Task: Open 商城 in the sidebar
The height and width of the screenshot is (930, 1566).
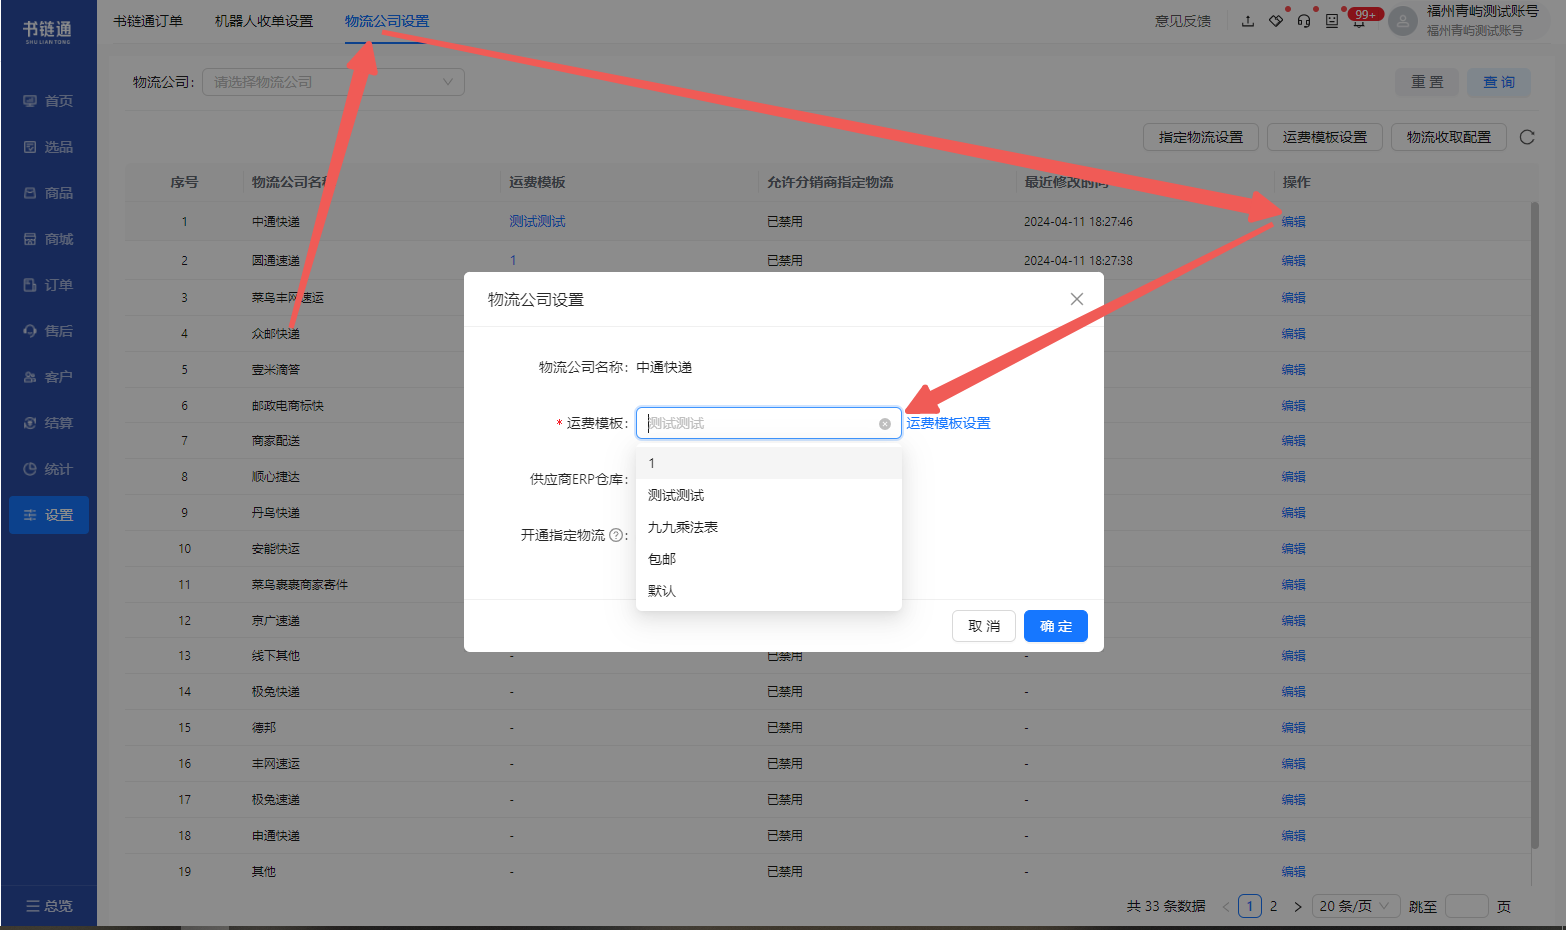Action: point(48,239)
